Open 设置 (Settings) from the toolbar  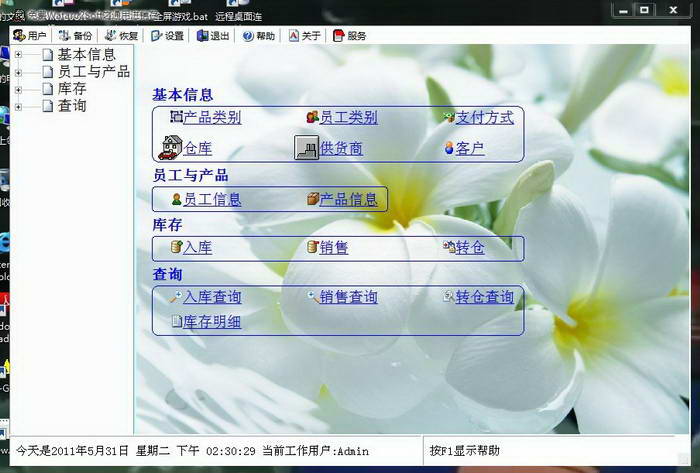(167, 36)
